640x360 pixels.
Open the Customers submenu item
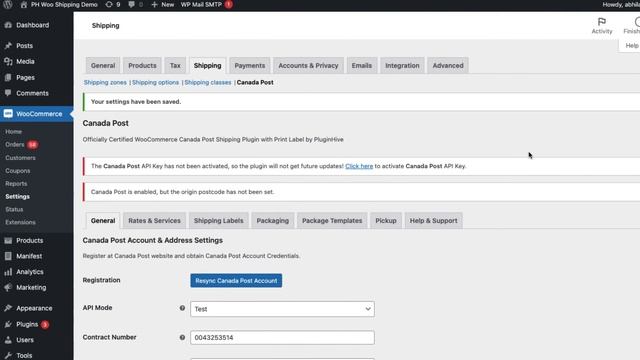click(20, 158)
